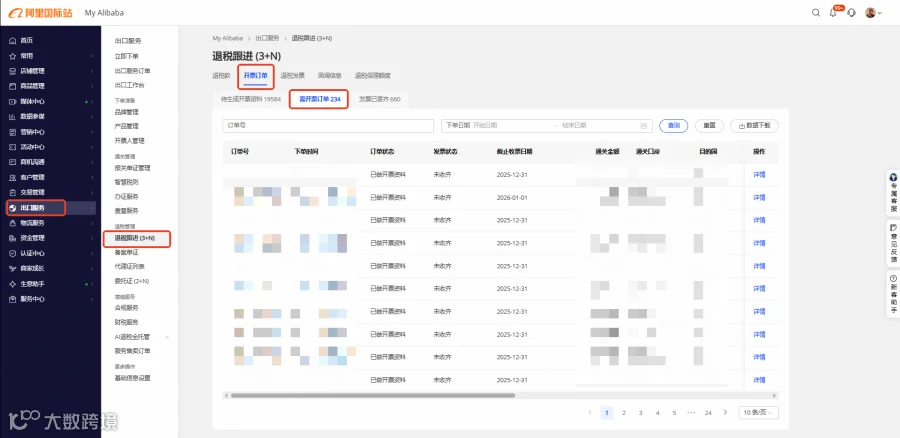Click the 媒体中心 icon in sidebar
Screen dimensions: 900x438
(x=13, y=102)
